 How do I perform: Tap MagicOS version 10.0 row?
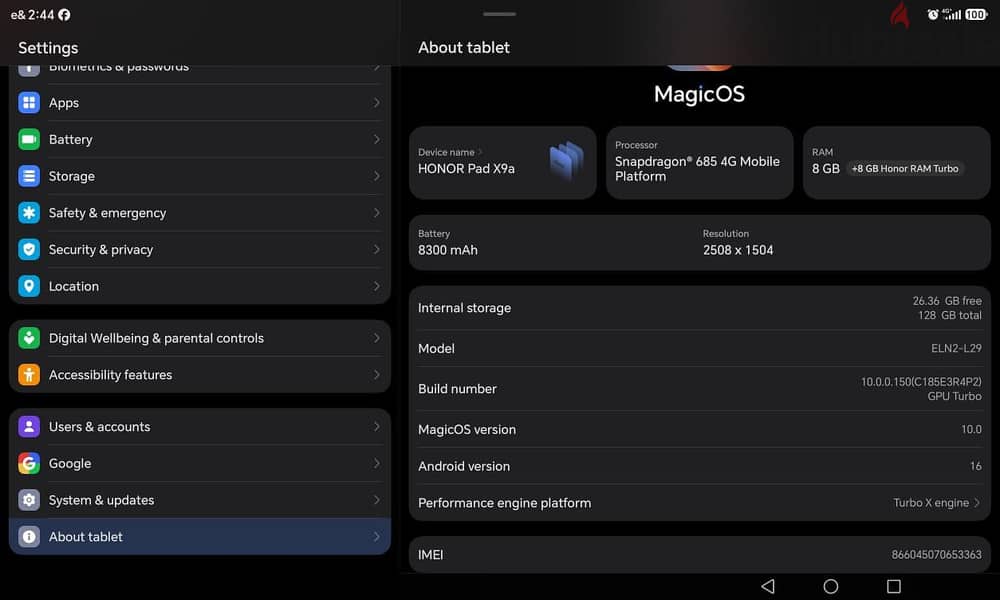pos(700,429)
